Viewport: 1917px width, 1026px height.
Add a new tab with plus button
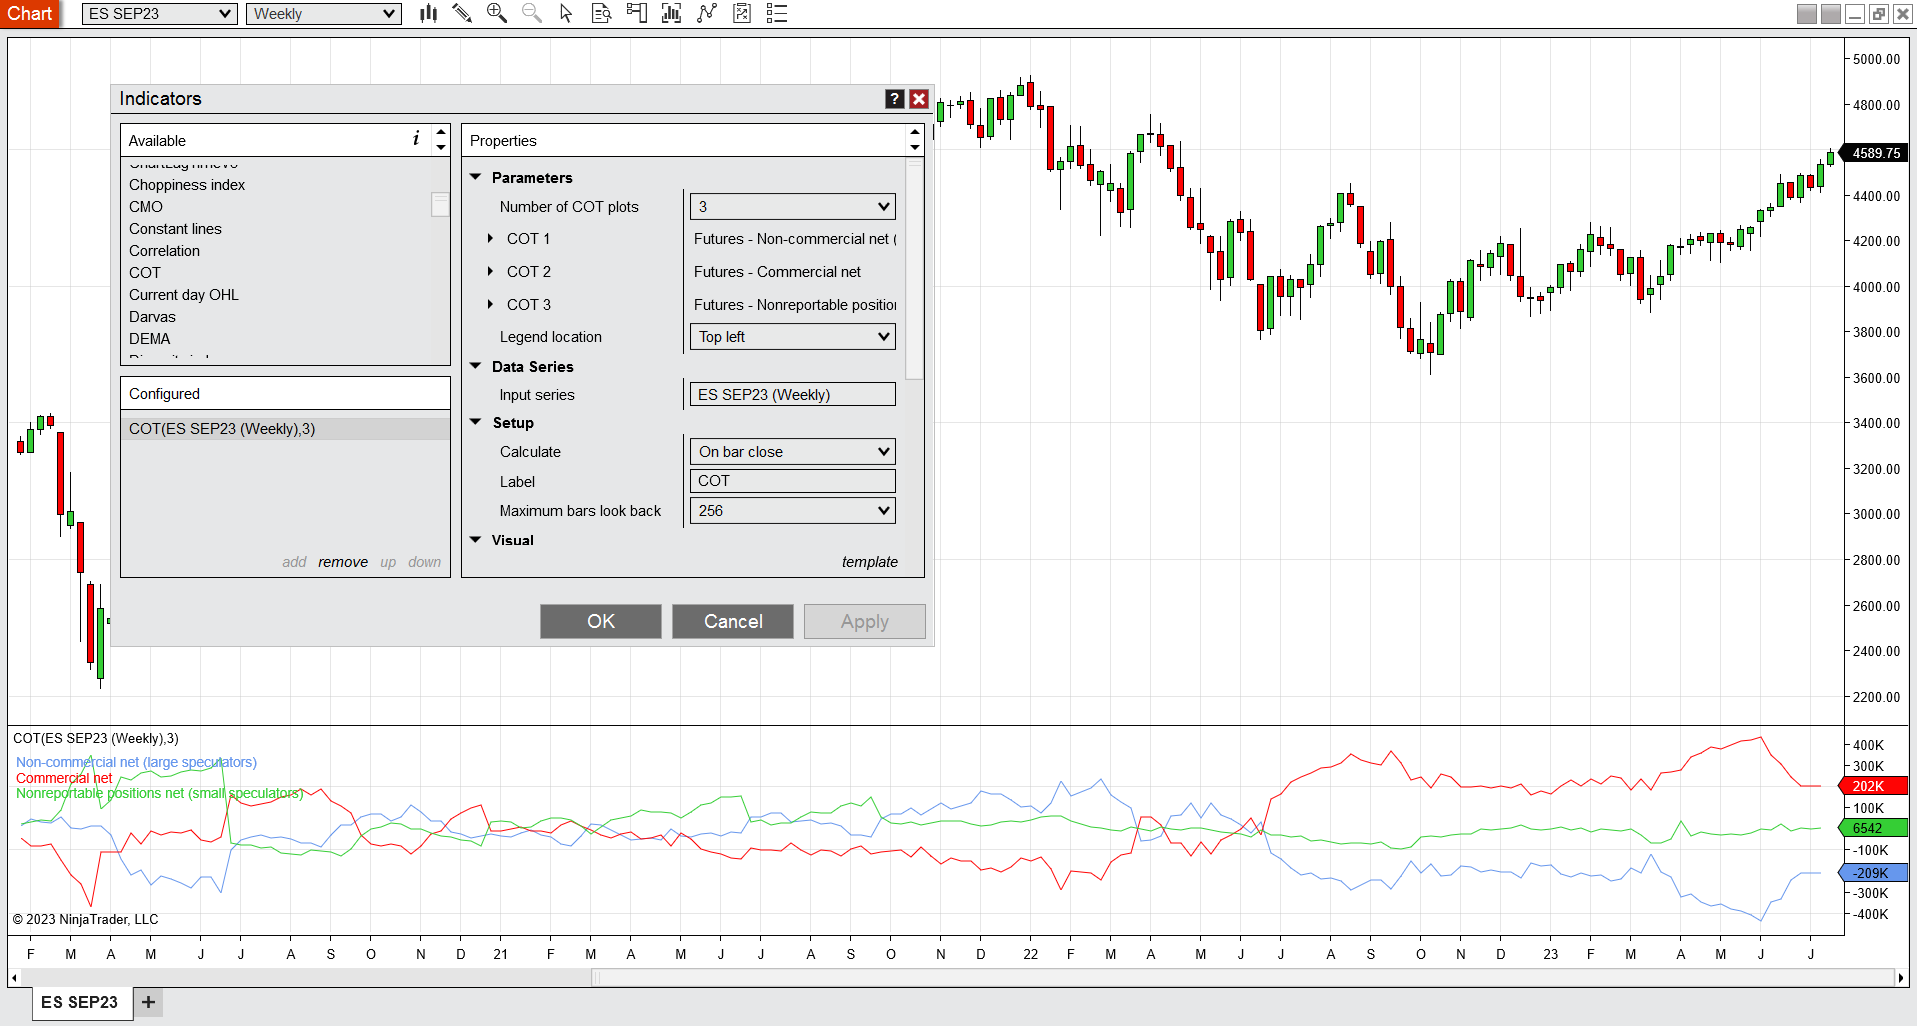pyautogui.click(x=148, y=1002)
